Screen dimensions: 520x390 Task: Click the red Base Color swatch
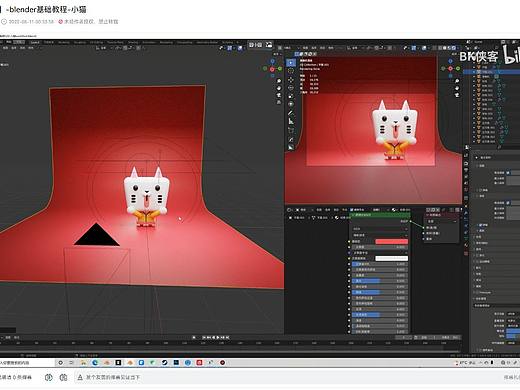[x=392, y=241]
